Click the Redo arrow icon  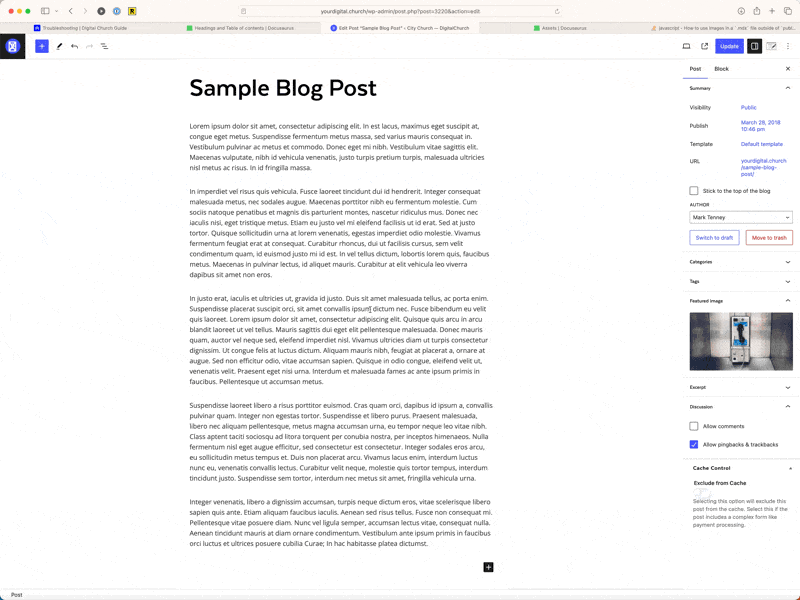point(89,46)
